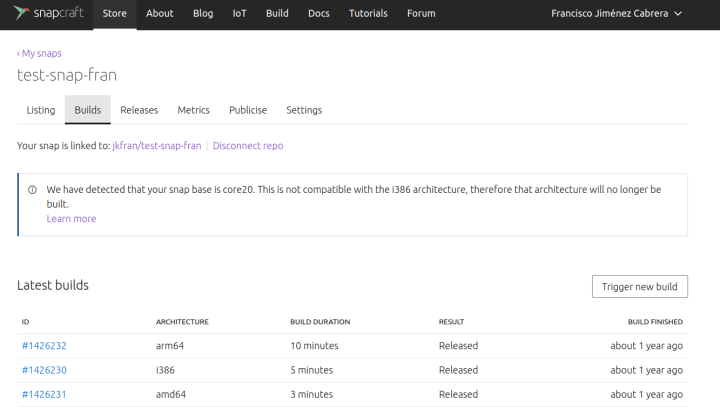Click the 10 minutes duration cell
The image size is (720, 407).
click(314, 346)
